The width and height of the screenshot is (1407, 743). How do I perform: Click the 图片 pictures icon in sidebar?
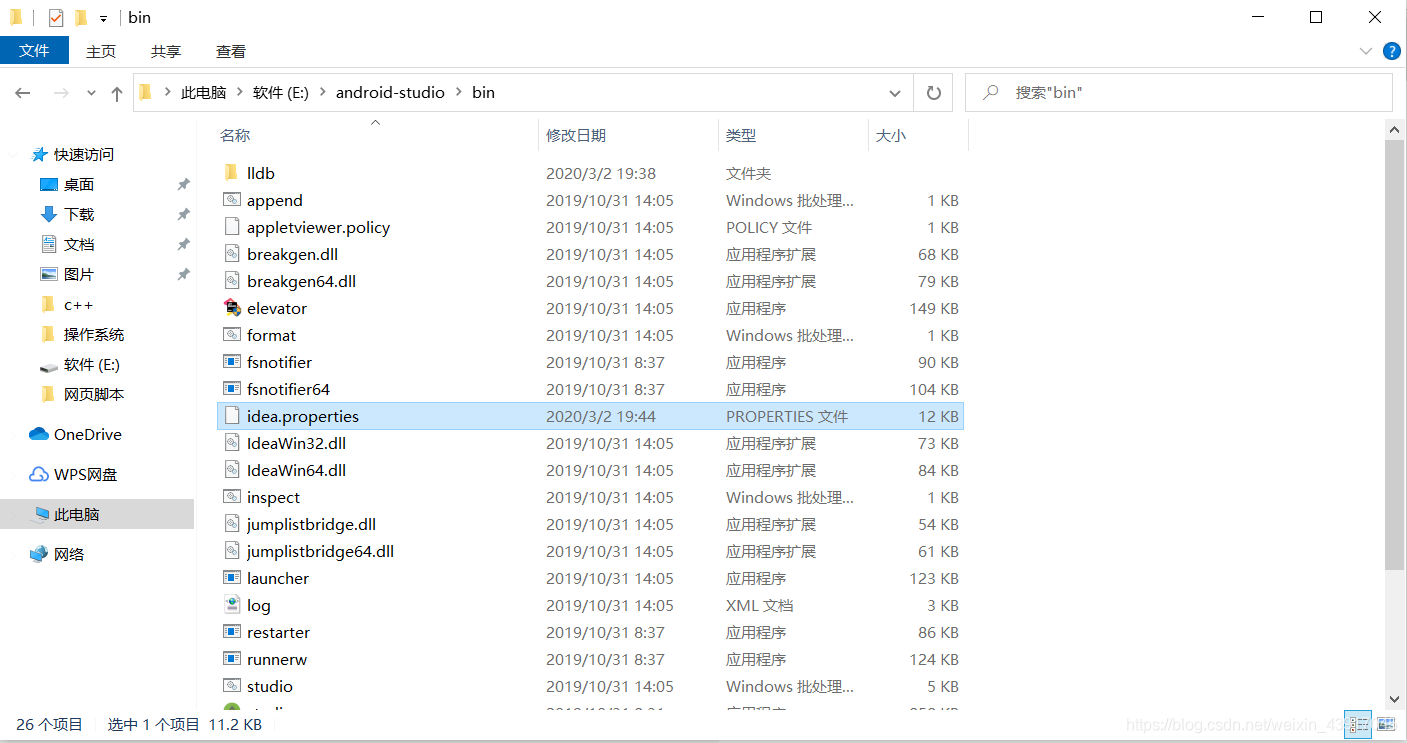click(x=48, y=274)
